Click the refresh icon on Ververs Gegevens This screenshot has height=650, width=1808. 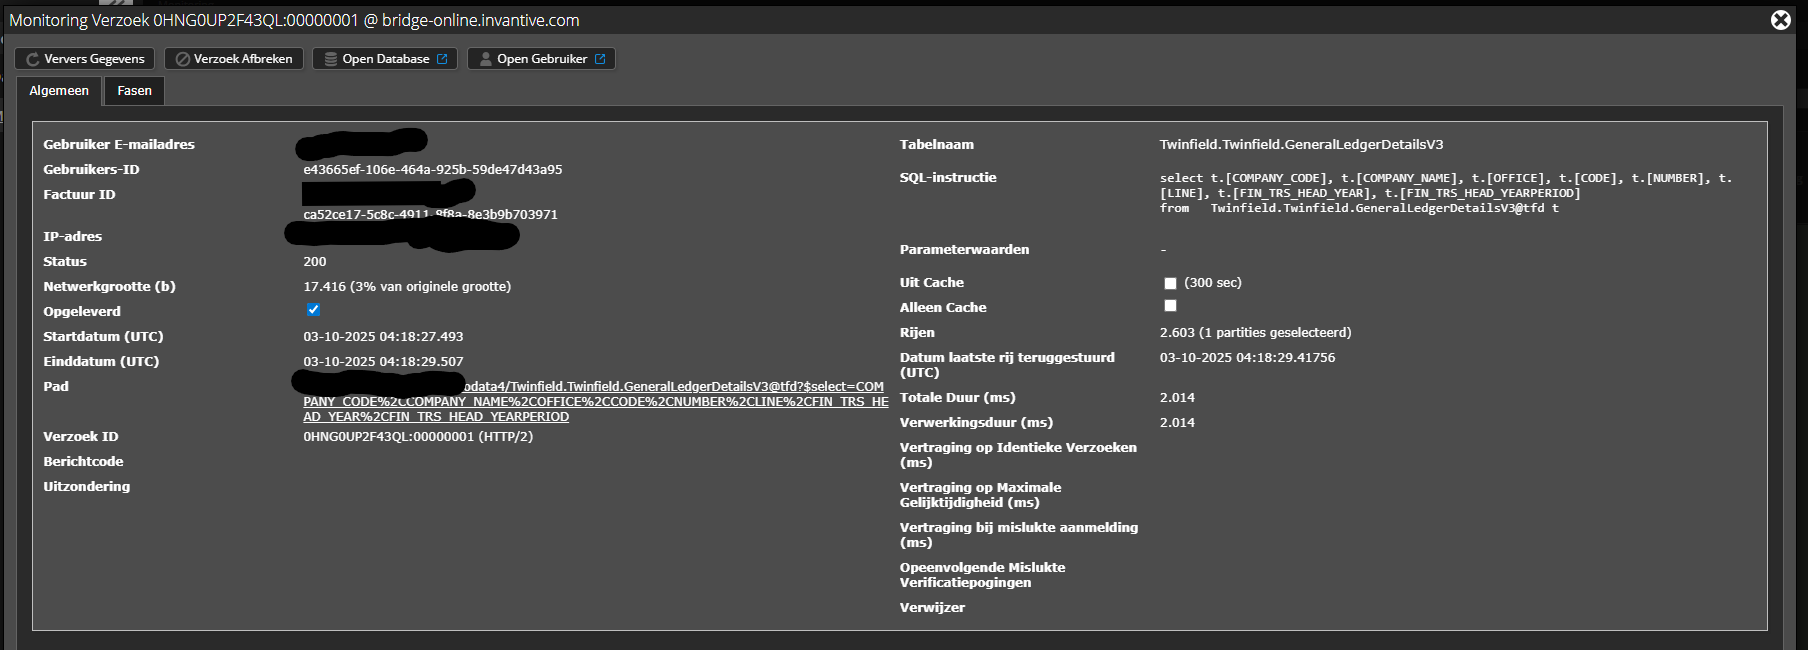click(32, 59)
